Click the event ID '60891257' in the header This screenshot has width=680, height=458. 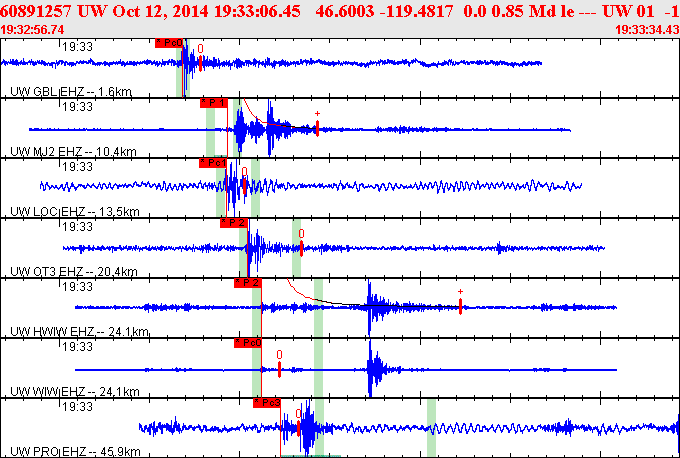click(37, 11)
